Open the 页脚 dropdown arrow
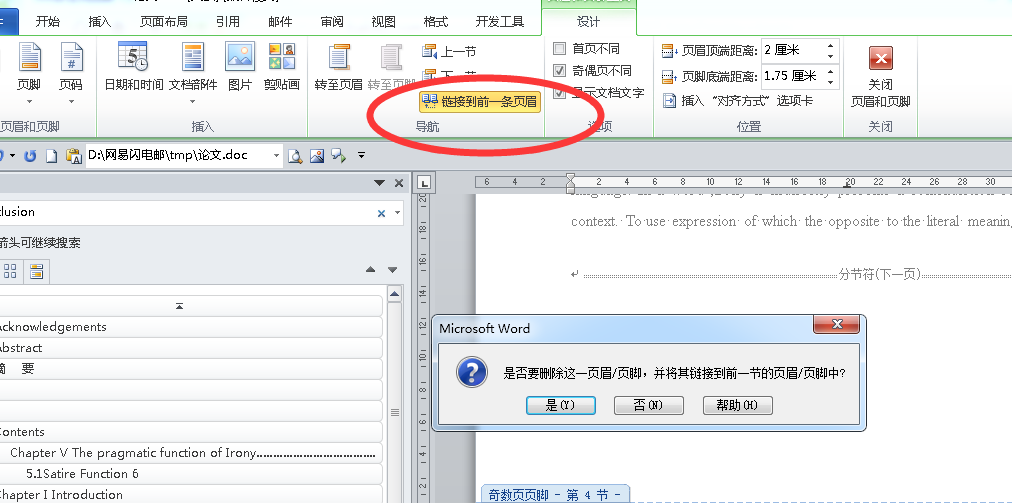This screenshot has width=1012, height=503. (x=29, y=101)
